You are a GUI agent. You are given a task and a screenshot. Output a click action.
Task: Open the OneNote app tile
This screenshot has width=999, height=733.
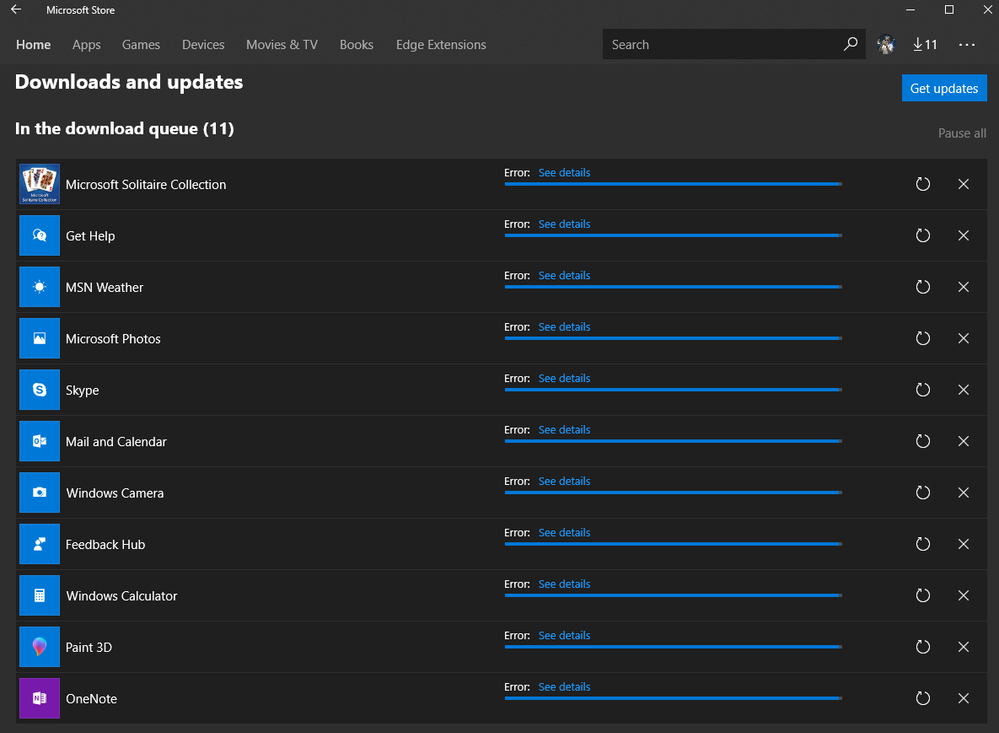click(40, 699)
